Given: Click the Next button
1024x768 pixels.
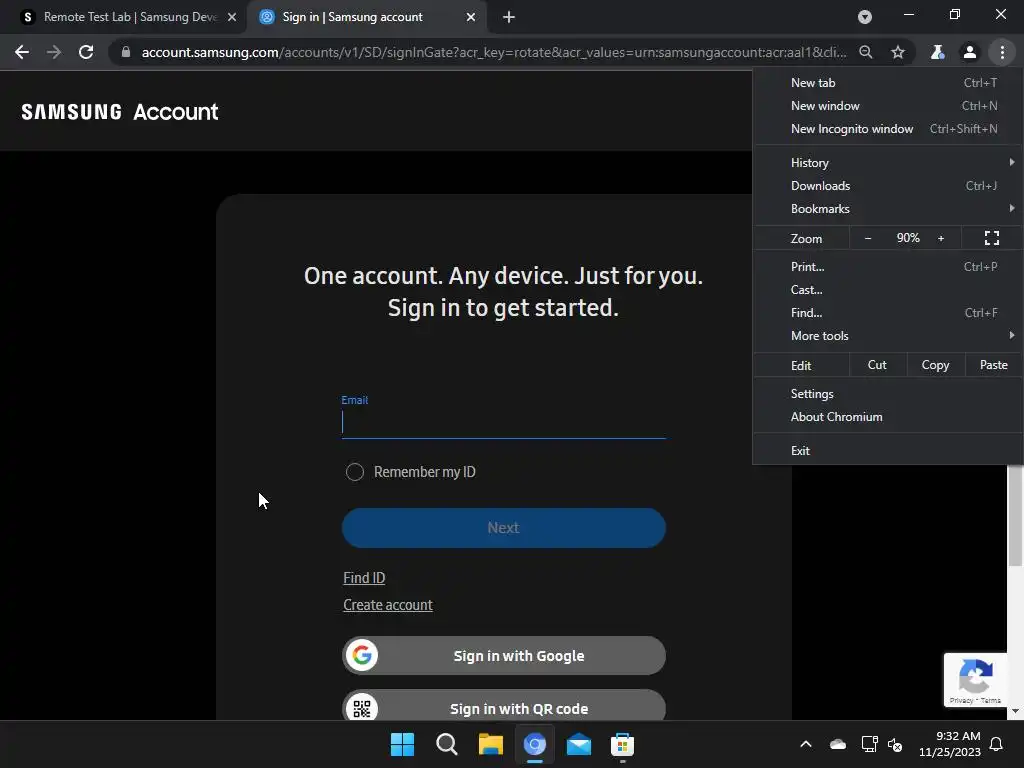Looking at the screenshot, I should tap(504, 528).
